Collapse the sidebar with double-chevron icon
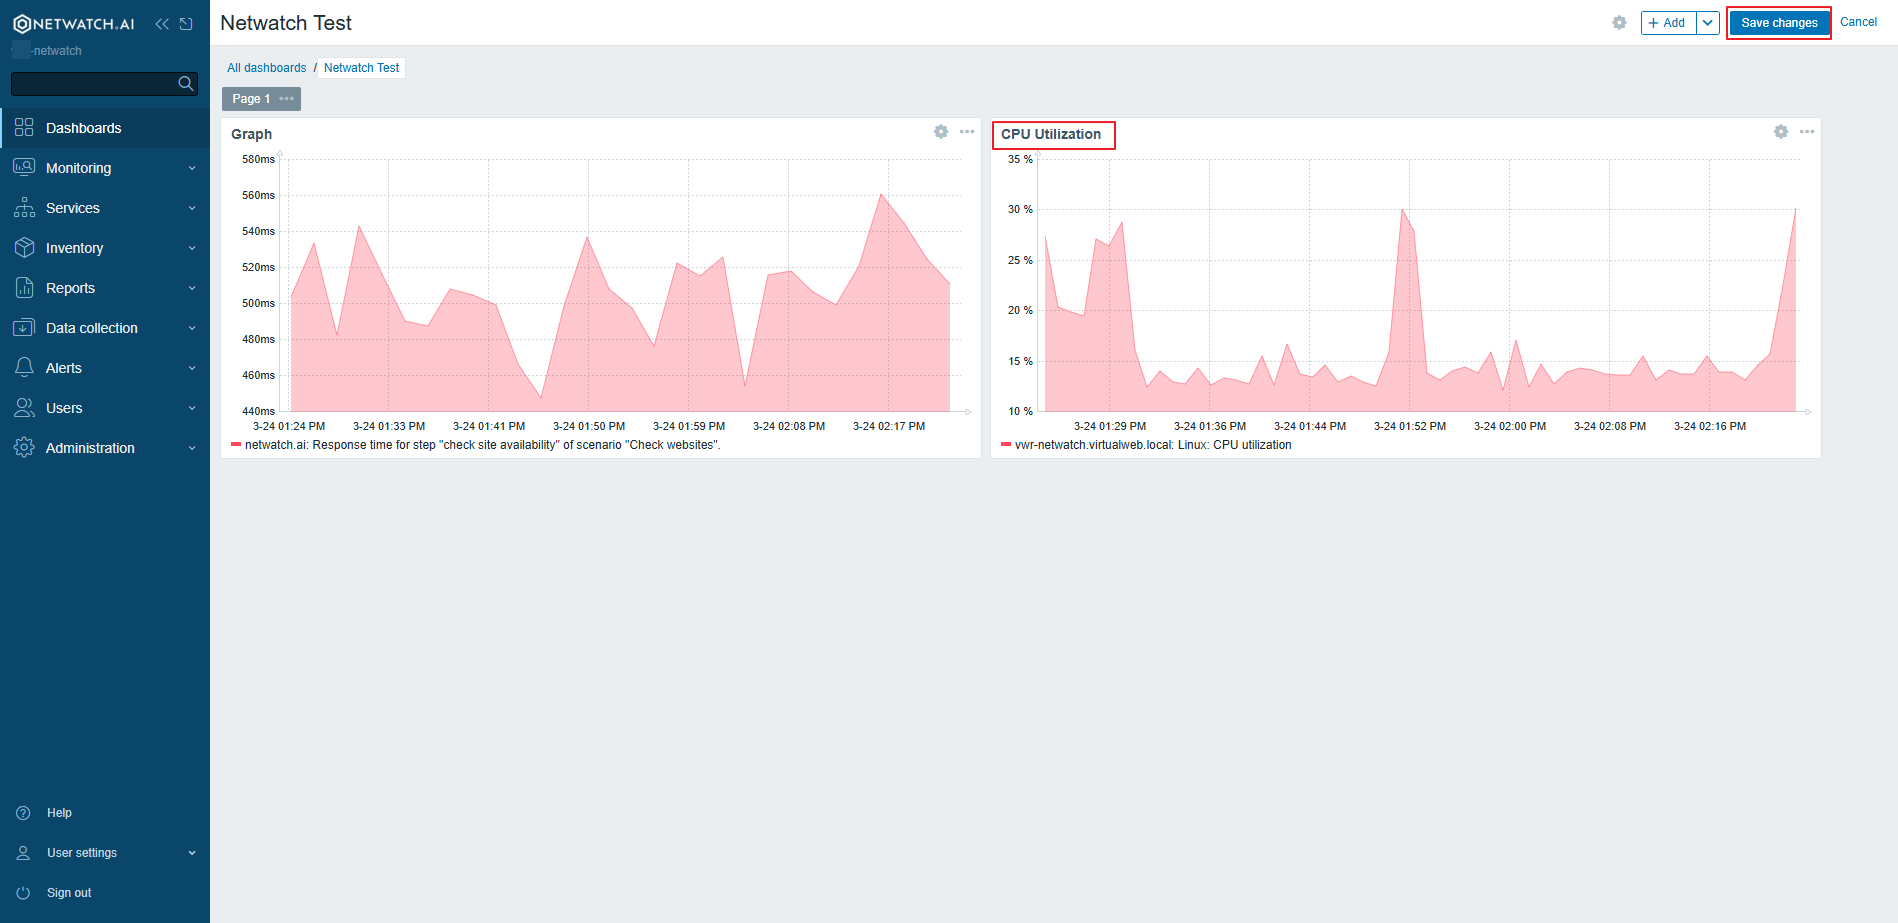The image size is (1898, 923). (x=162, y=24)
